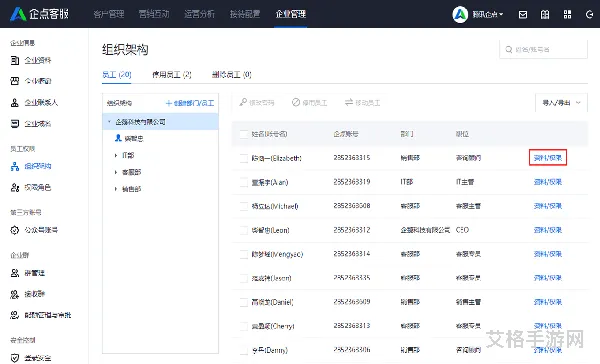The height and width of the screenshot is (364, 600).
Task: Open the four-squares apps grid icon
Action: coord(567,15)
